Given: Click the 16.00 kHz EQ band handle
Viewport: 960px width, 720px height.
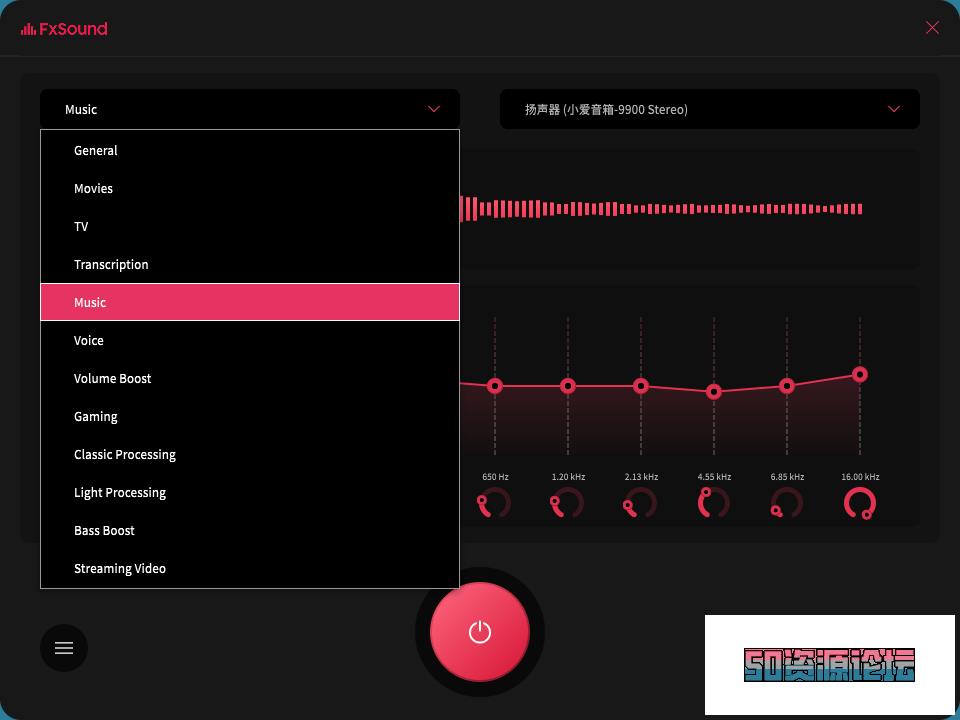Looking at the screenshot, I should (860, 374).
